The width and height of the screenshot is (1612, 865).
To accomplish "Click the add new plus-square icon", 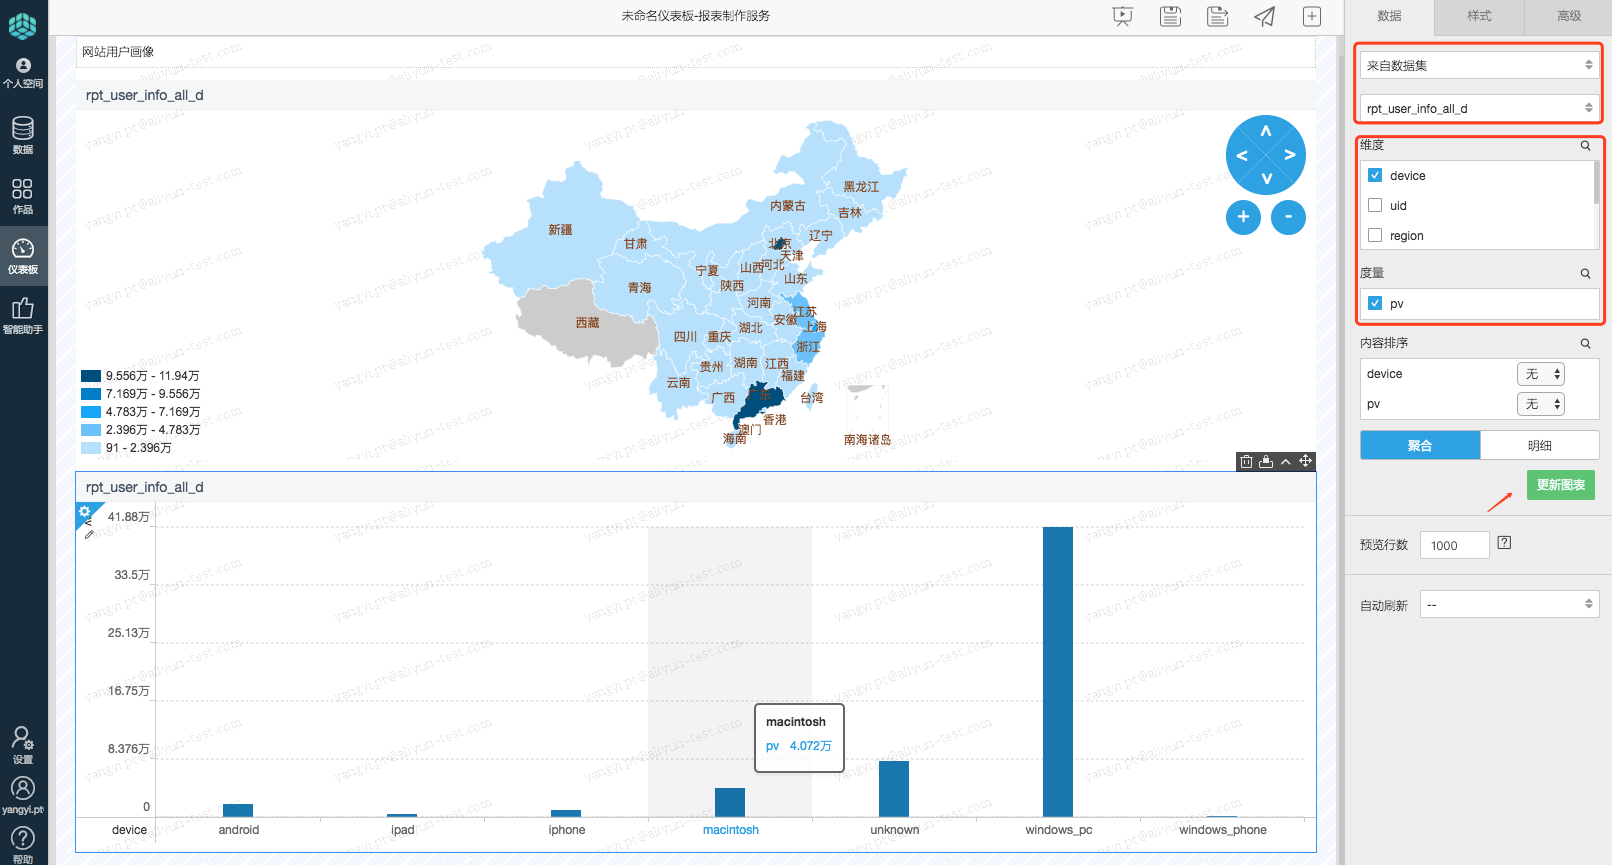I will click(x=1312, y=16).
